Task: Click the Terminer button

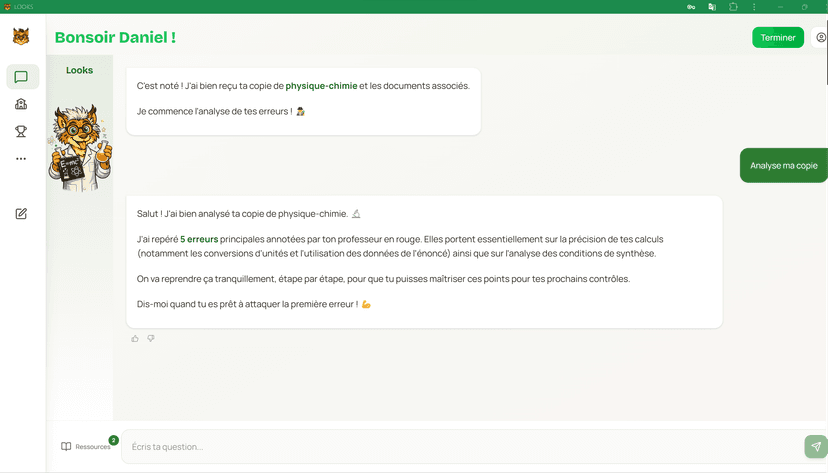Action: click(x=777, y=38)
